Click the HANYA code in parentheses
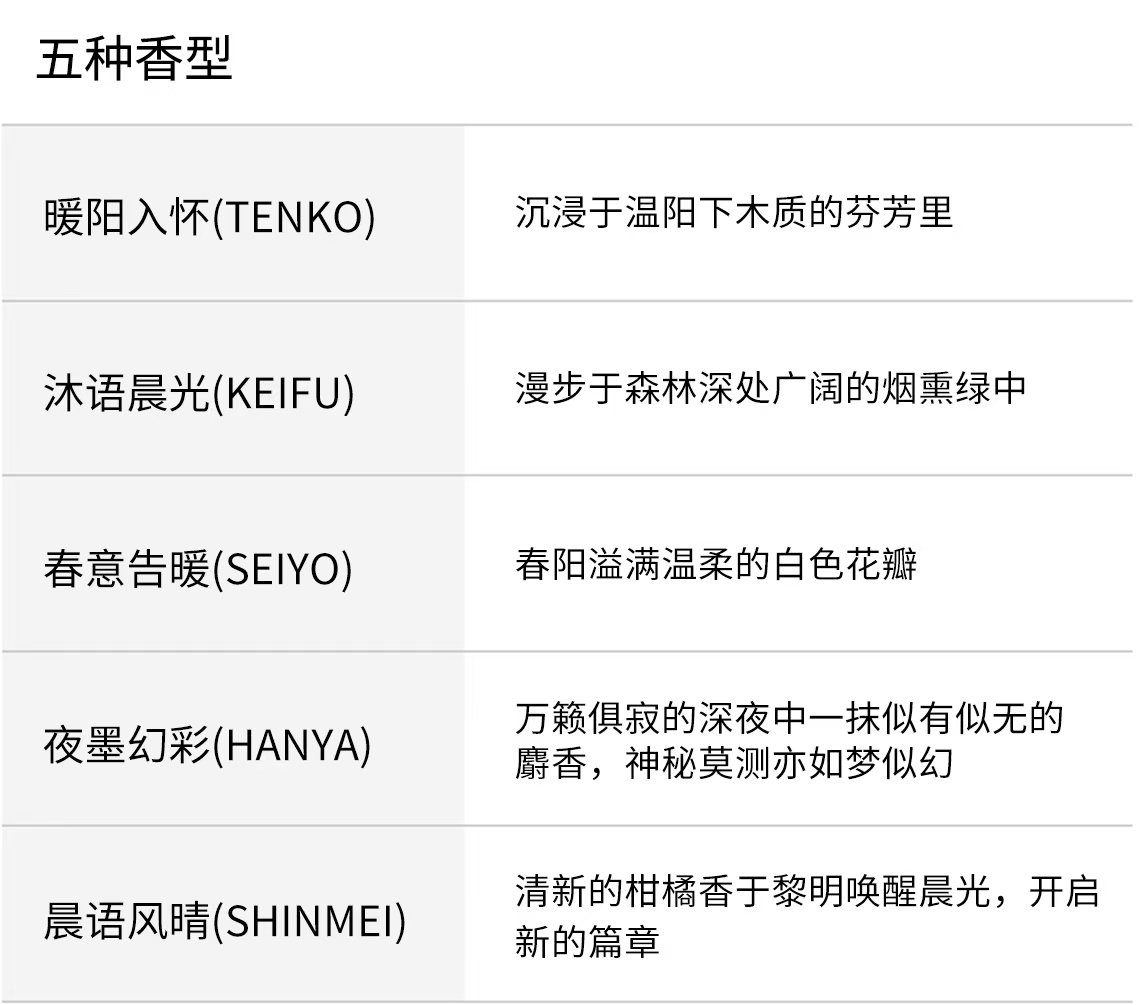 pyautogui.click(x=293, y=745)
